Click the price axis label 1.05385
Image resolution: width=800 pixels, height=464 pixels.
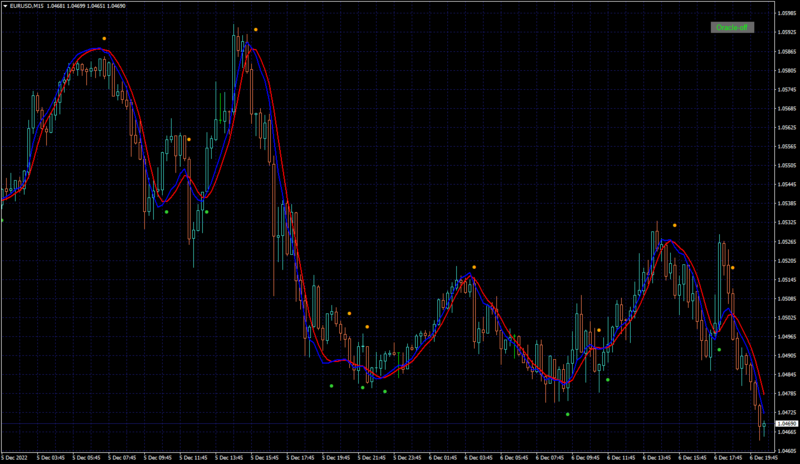[786, 203]
